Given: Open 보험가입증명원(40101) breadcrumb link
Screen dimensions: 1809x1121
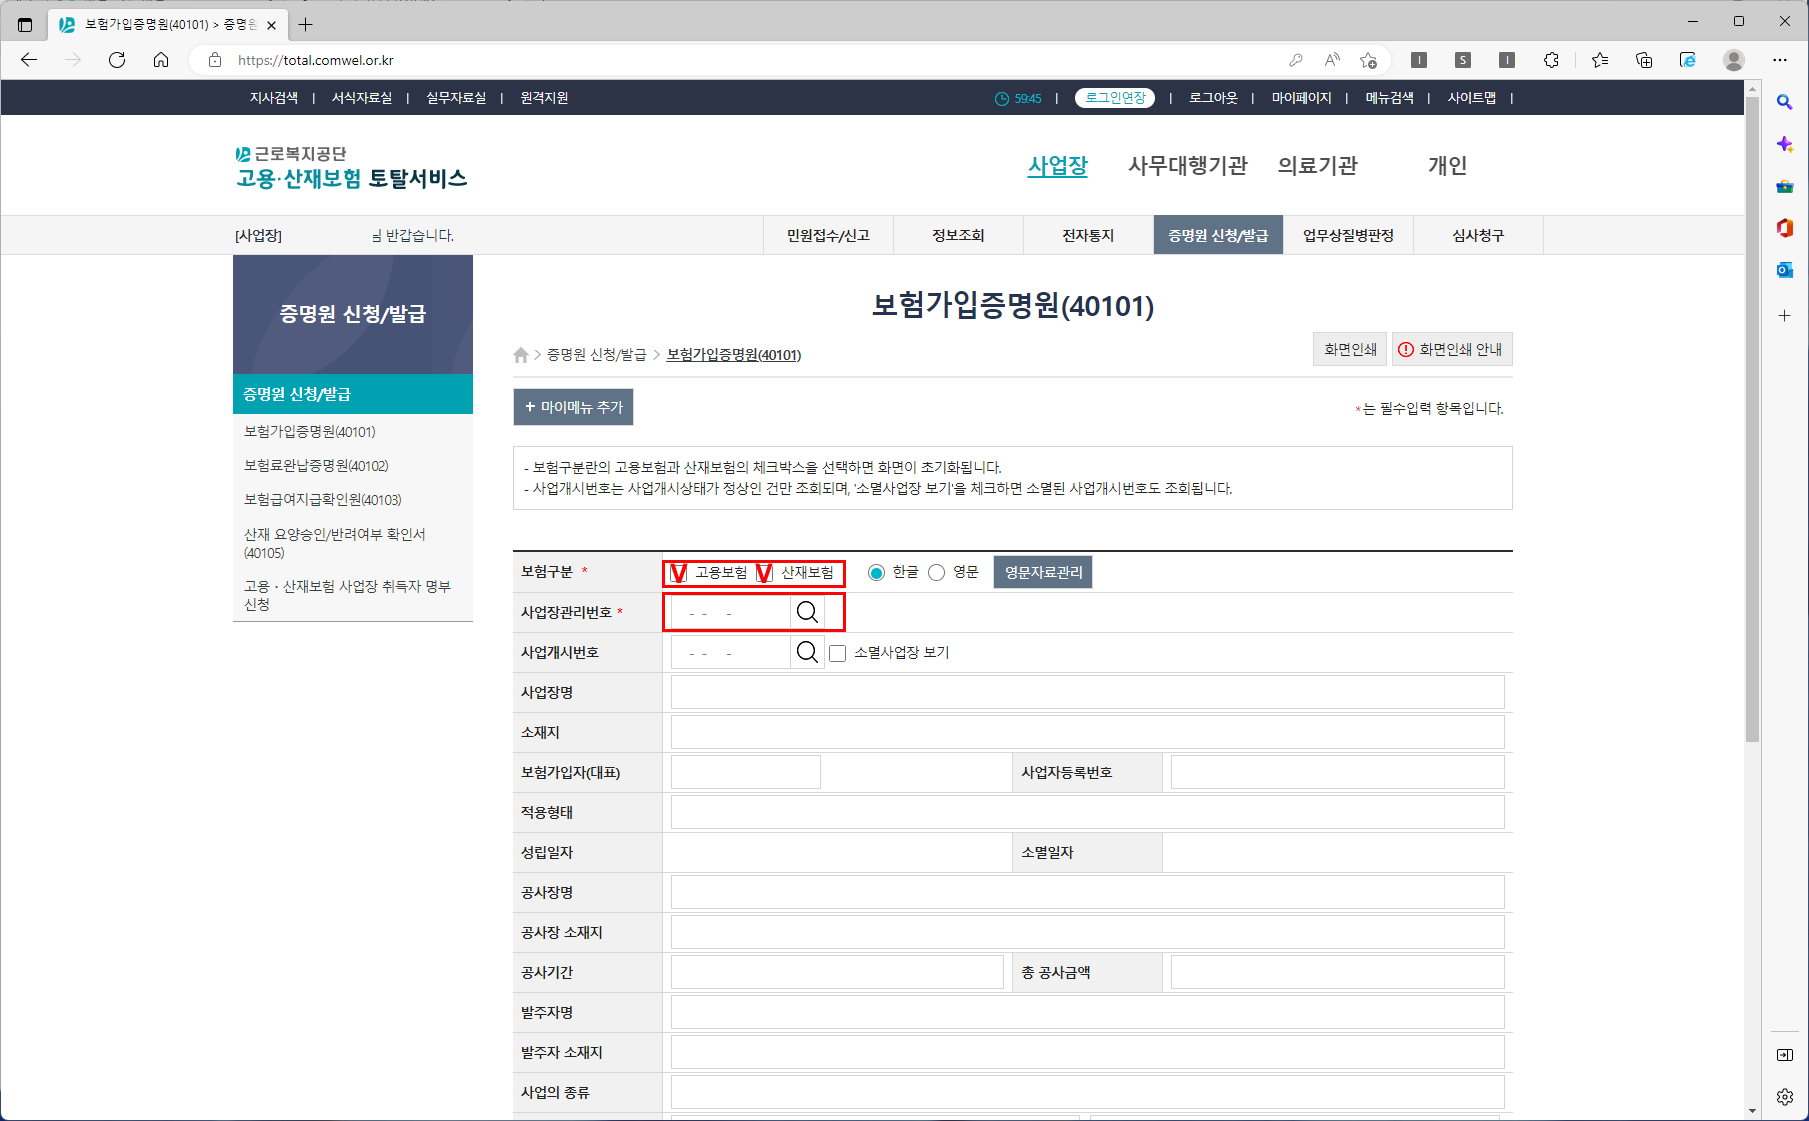Looking at the screenshot, I should point(734,355).
